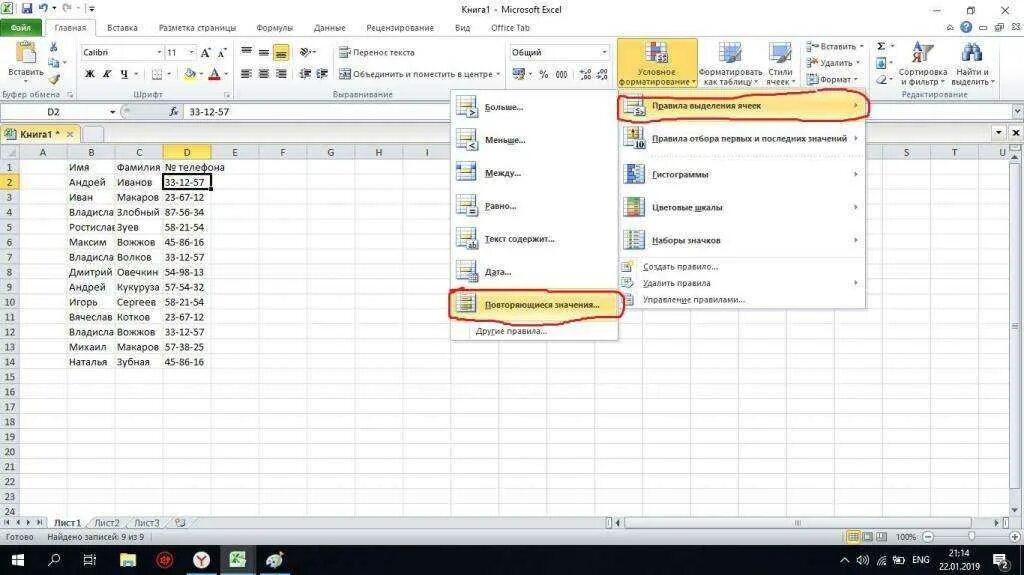Click column D header
1024x575 pixels.
pos(187,152)
